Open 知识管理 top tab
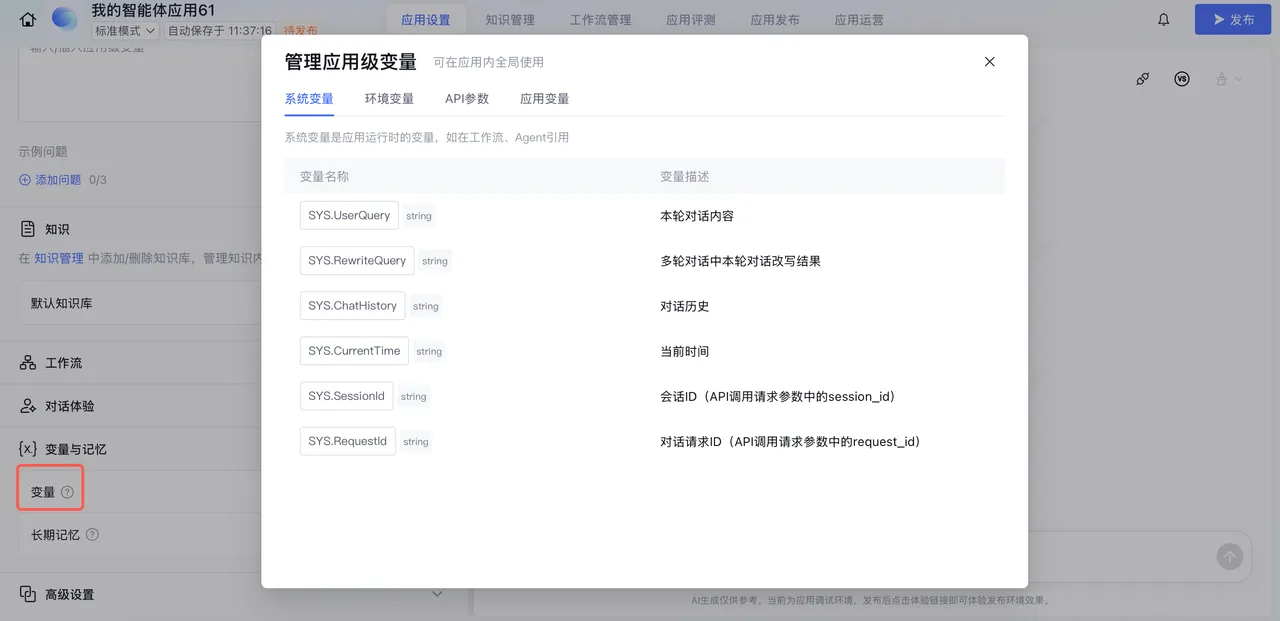The height and width of the screenshot is (621, 1280). pos(510,20)
